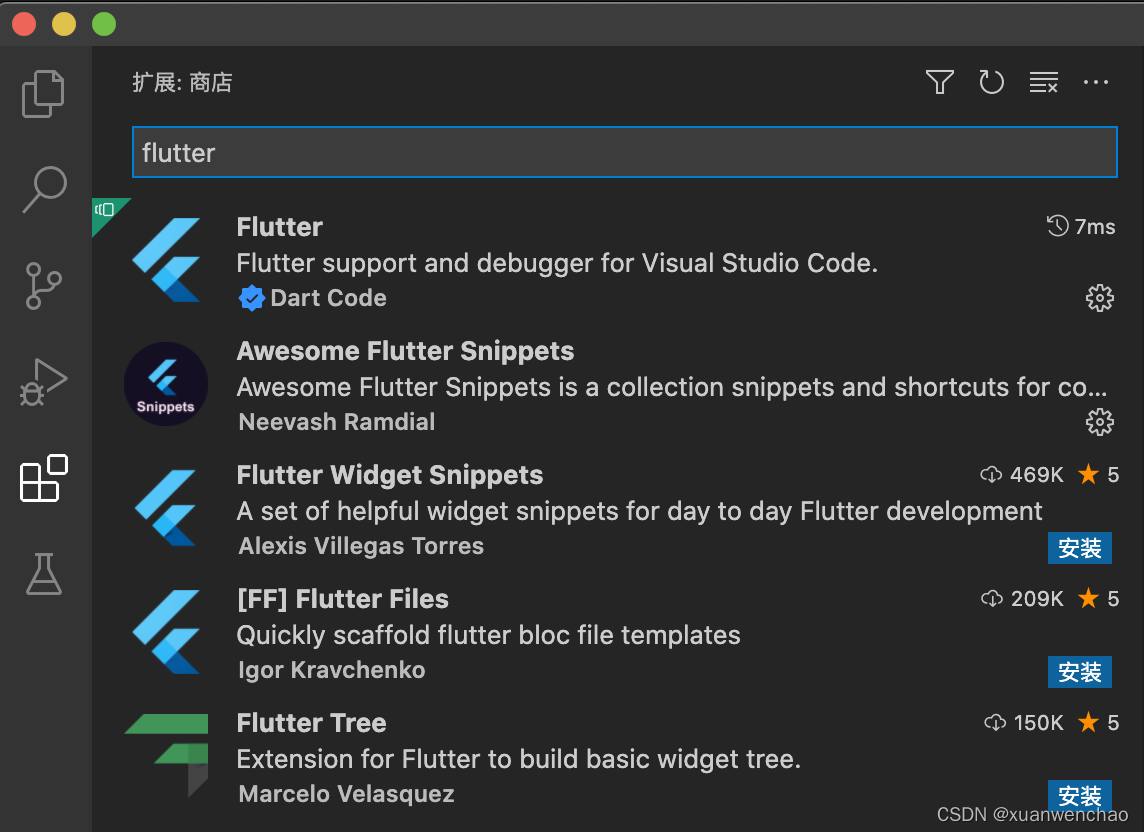
Task: Open the Source Control view
Action: tap(44, 285)
